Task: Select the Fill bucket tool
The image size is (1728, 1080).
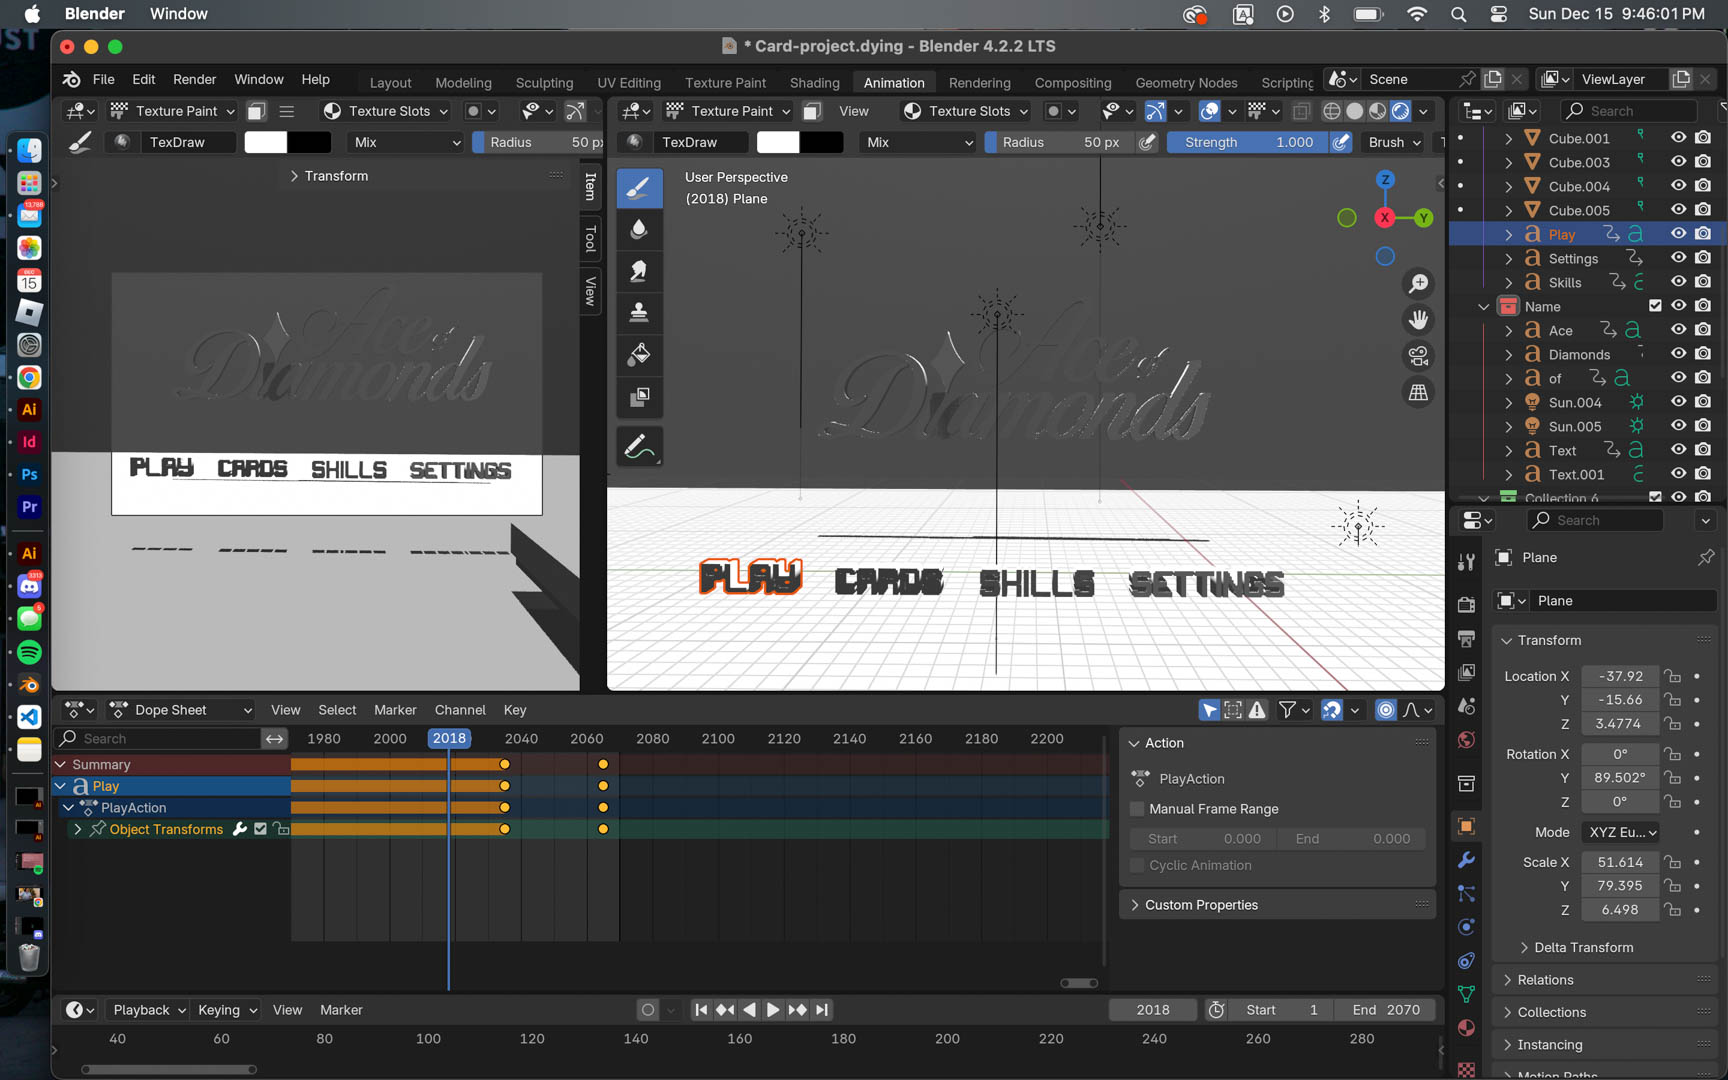Action: [639, 355]
